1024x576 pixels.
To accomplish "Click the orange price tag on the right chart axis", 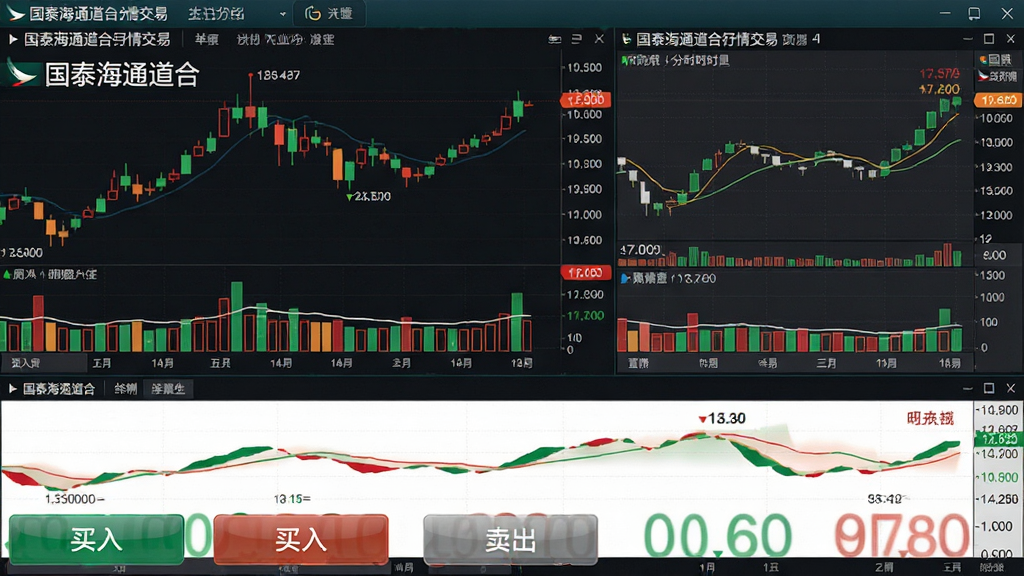I will click(x=997, y=100).
